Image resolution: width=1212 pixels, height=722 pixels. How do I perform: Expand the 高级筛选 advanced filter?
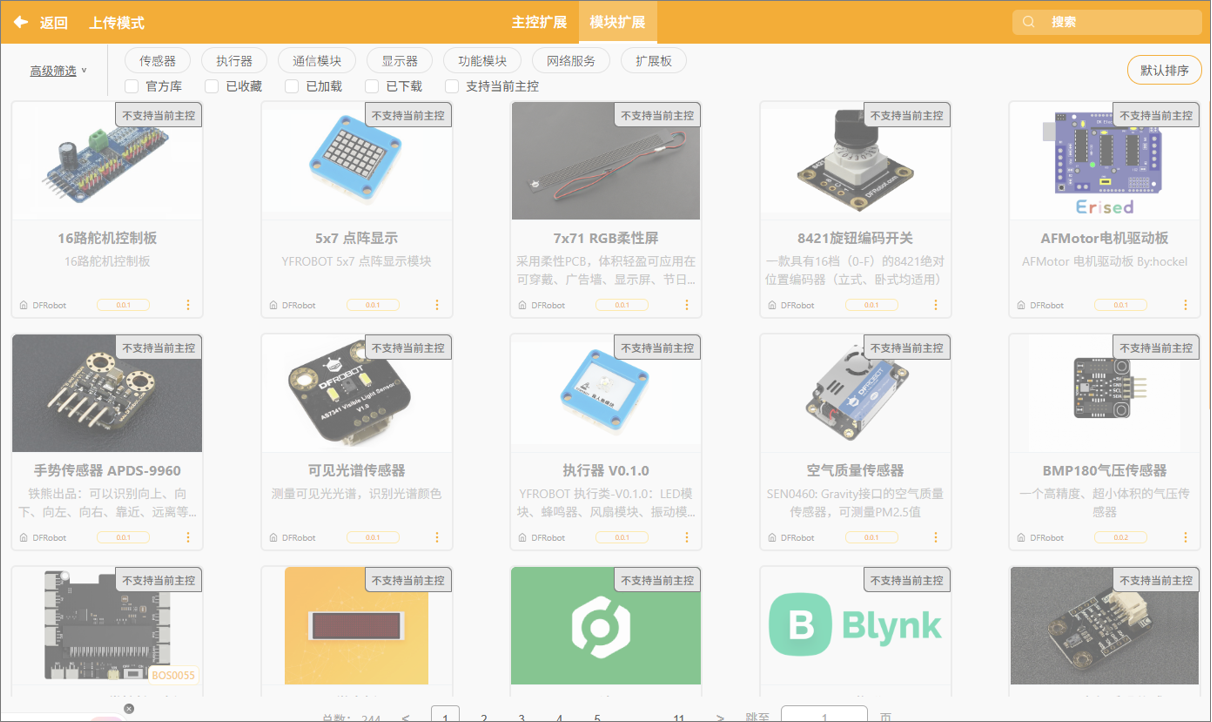(58, 71)
